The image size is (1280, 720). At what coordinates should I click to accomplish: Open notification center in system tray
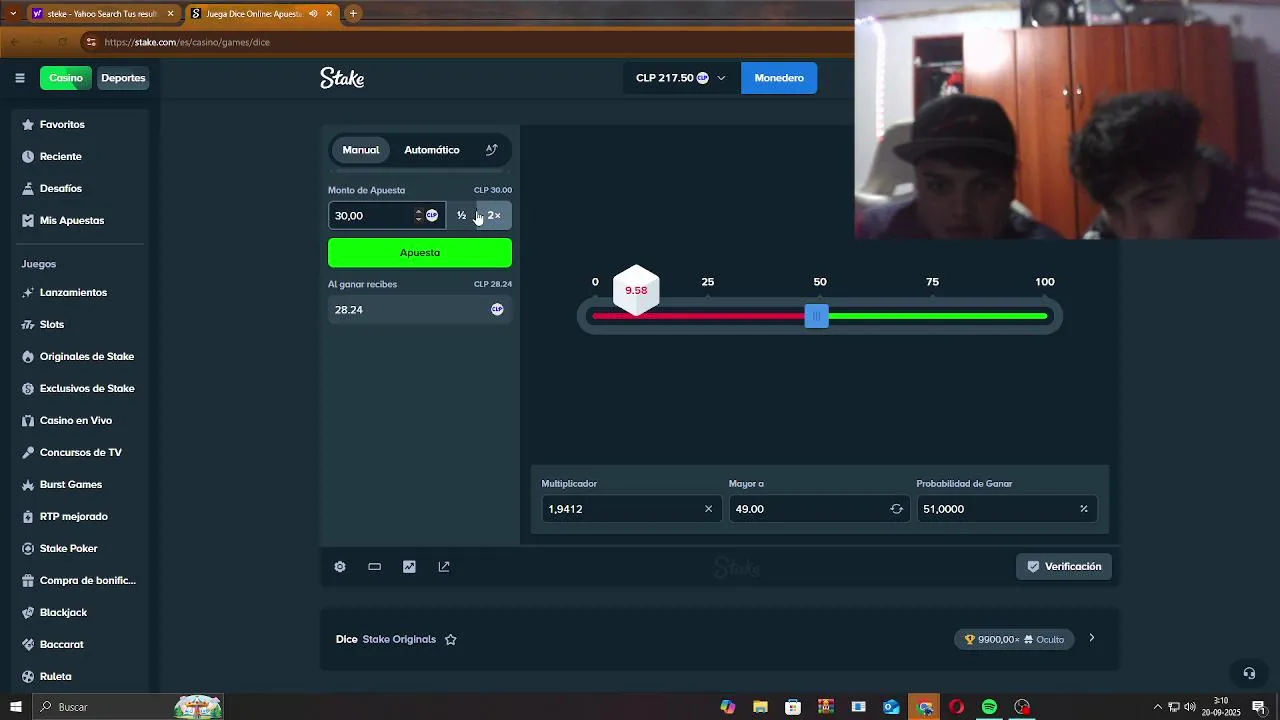1259,707
